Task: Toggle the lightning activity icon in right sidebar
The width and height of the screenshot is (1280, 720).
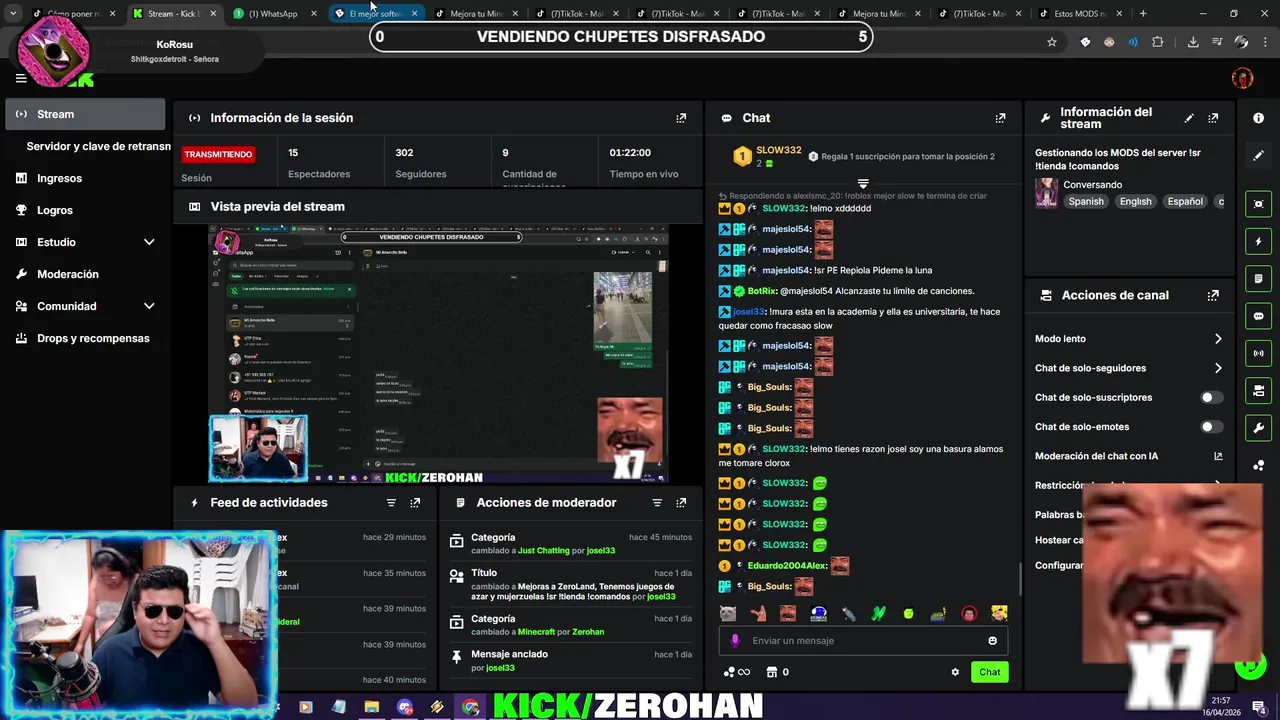Action: point(1258,241)
